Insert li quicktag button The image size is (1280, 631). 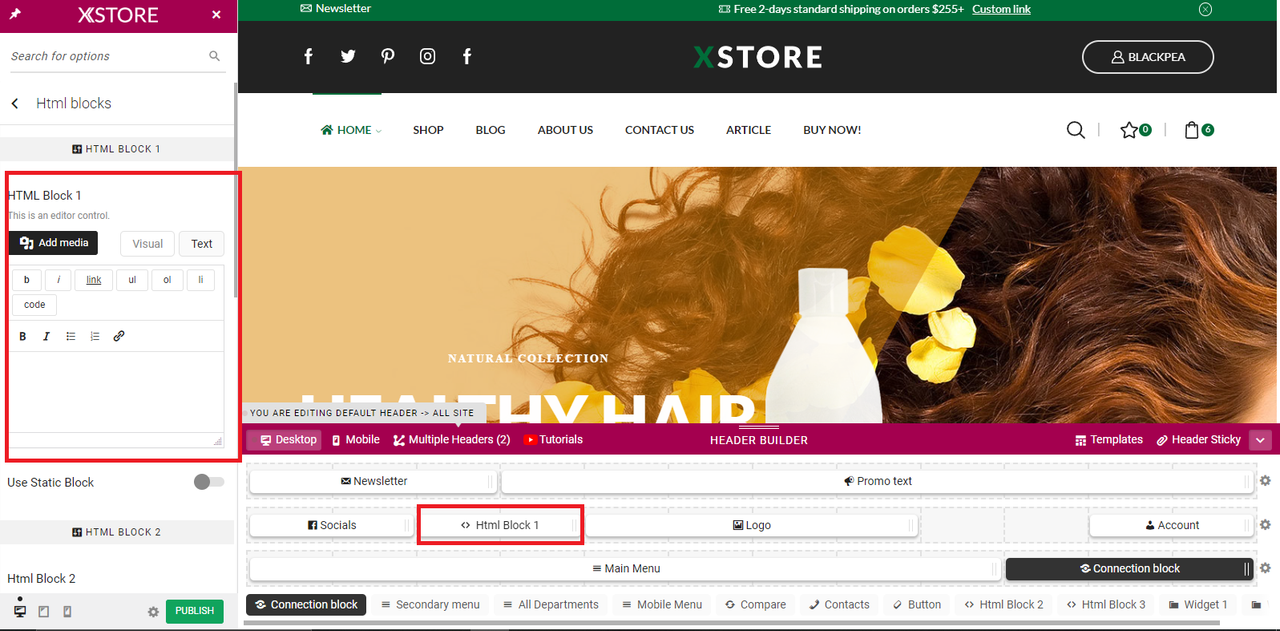tap(200, 280)
